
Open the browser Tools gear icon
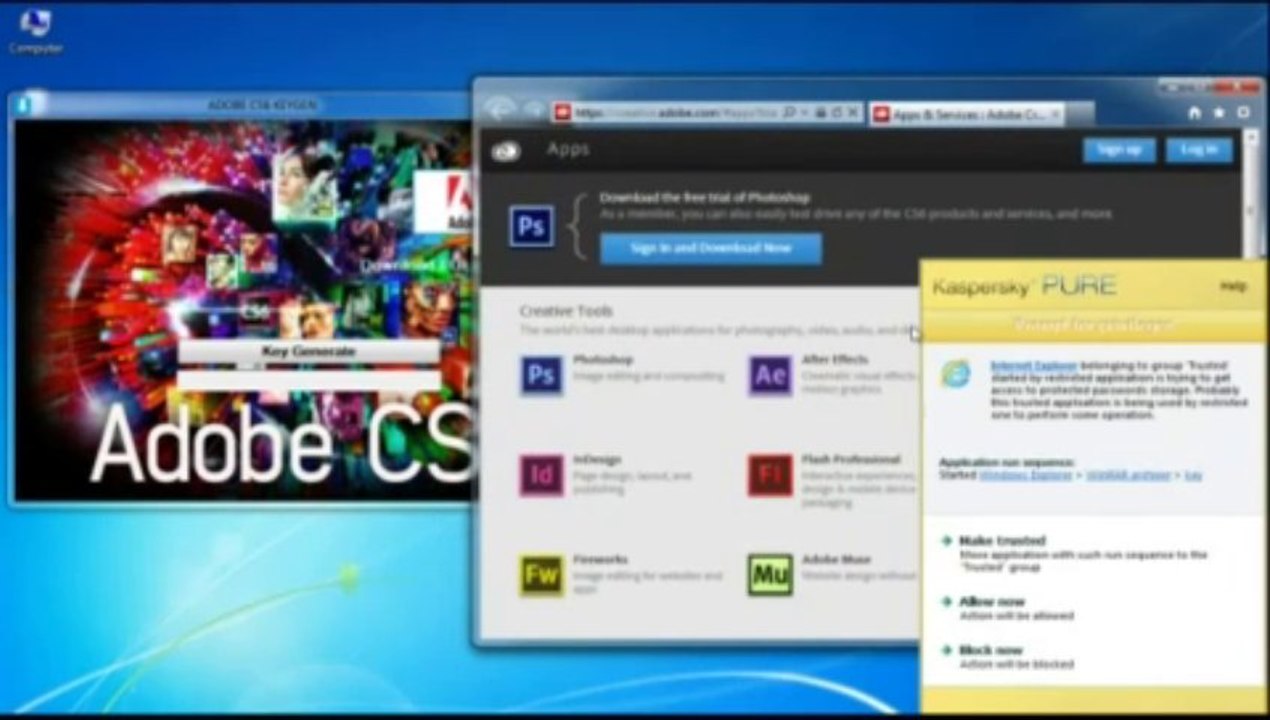click(x=1244, y=113)
